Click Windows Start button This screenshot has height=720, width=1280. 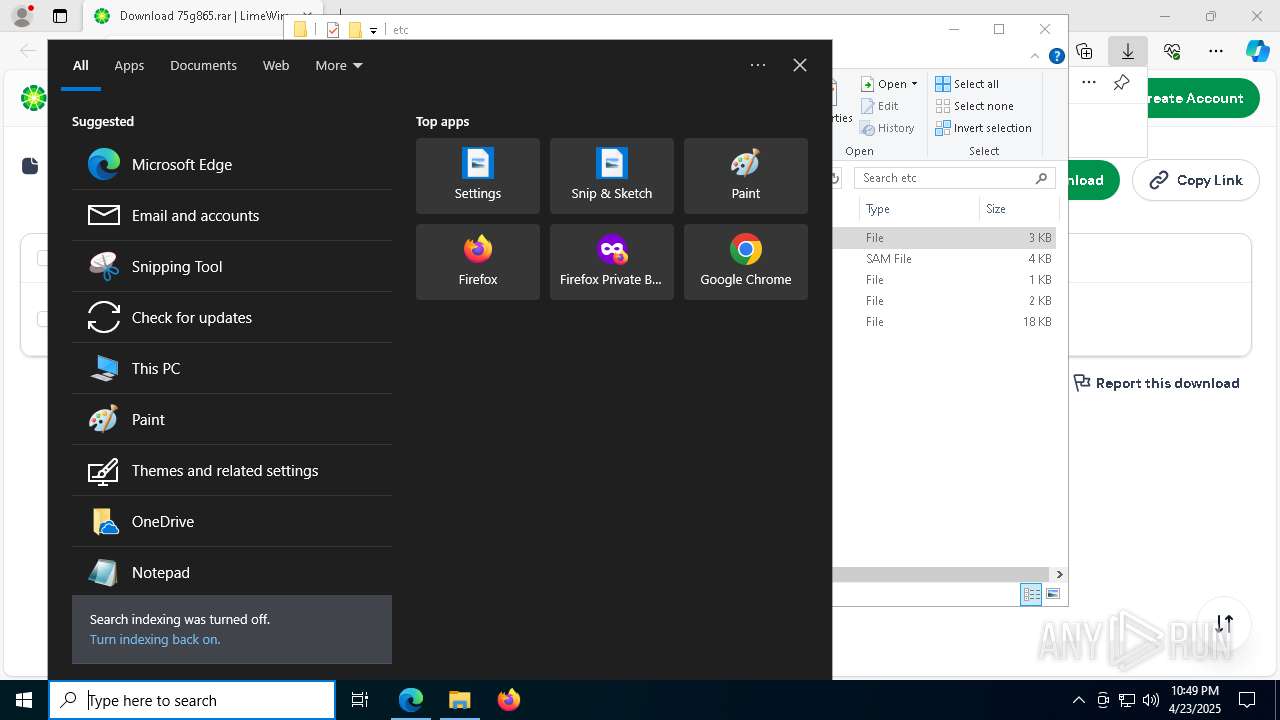24,700
